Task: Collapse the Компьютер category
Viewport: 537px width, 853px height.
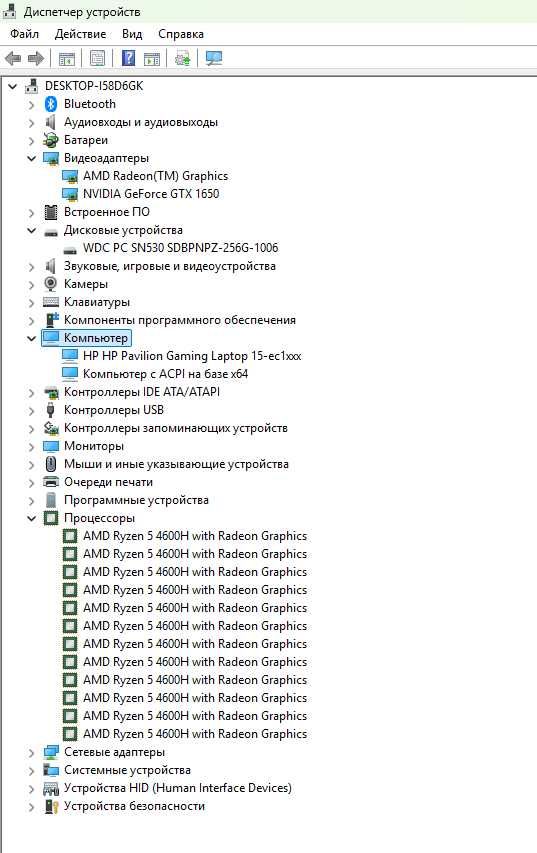Action: tap(32, 338)
